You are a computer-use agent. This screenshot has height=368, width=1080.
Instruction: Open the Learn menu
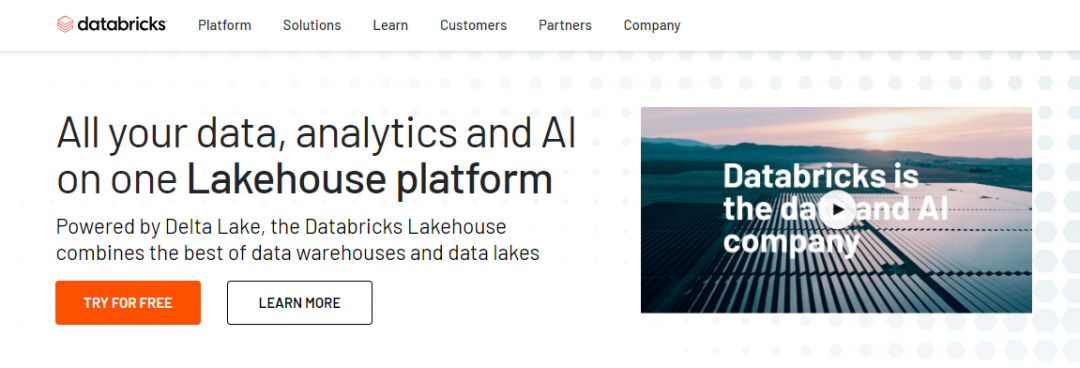pyautogui.click(x=391, y=25)
